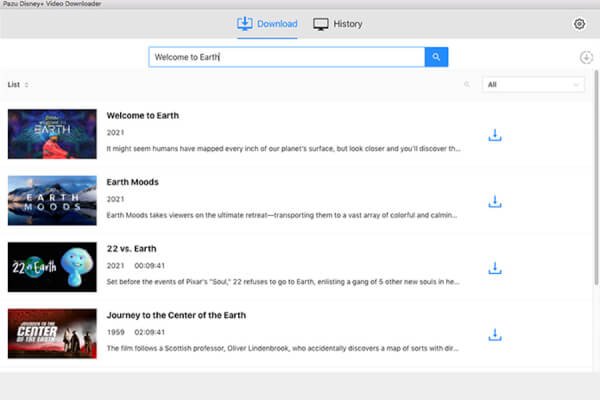Focus the Welcome to Earth search field
Screen dimensions: 600x400
coord(287,57)
